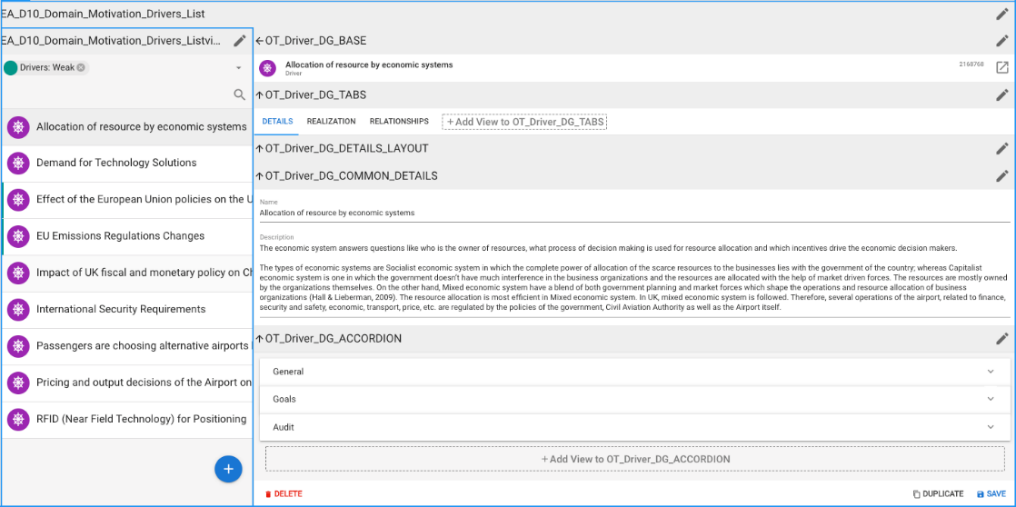Select EU Emissions Regulations Changes
The width and height of the screenshot is (1016, 507).
click(x=127, y=236)
